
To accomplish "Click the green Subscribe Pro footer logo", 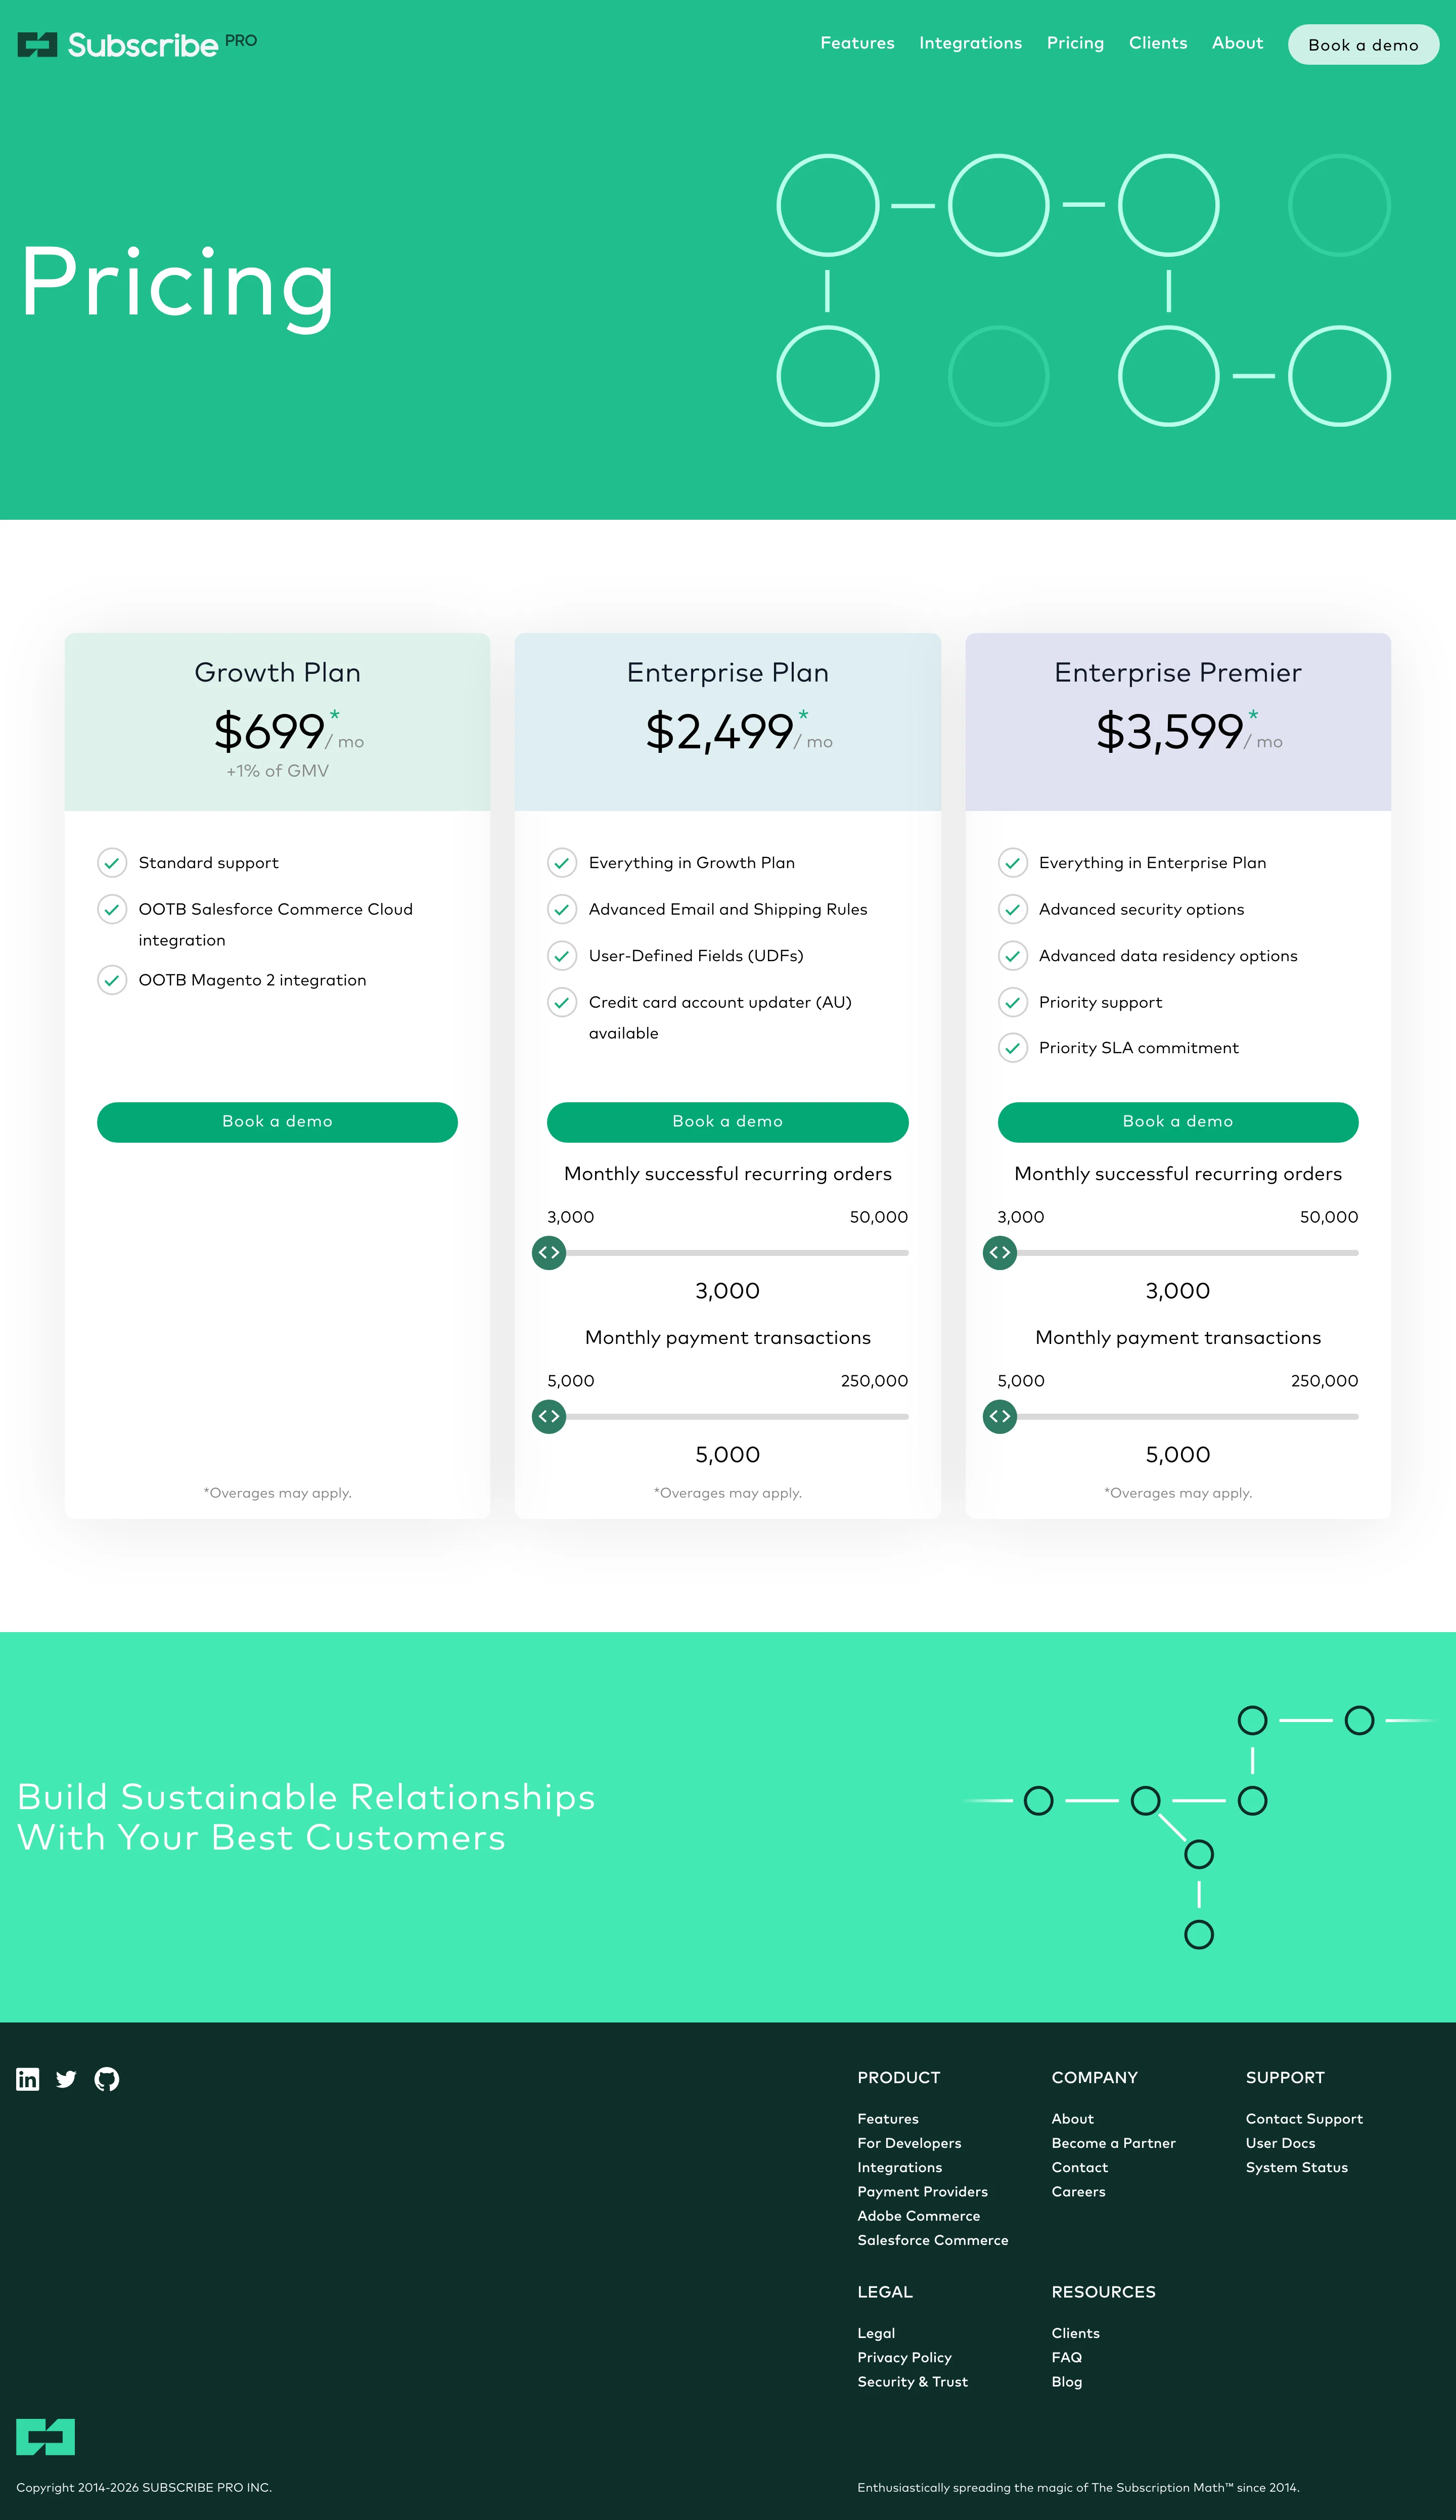I will tap(45, 2437).
